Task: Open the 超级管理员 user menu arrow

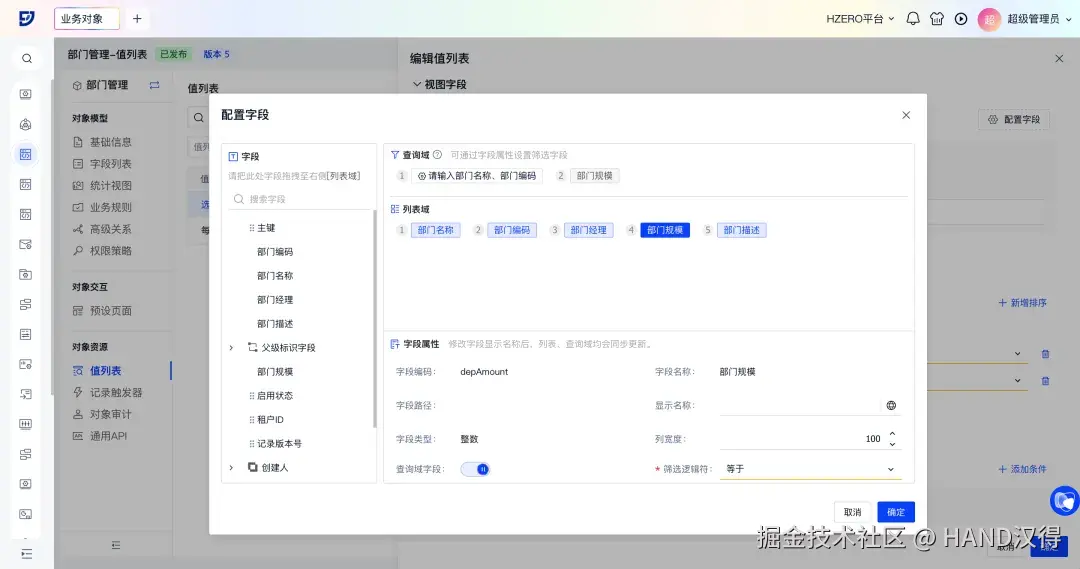Action: pos(1068,19)
